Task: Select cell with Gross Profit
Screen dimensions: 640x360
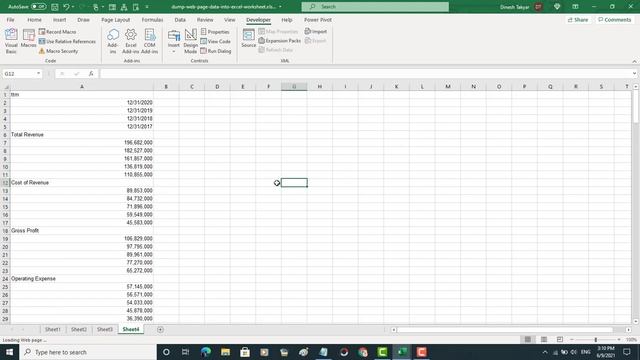Action: tap(82, 230)
